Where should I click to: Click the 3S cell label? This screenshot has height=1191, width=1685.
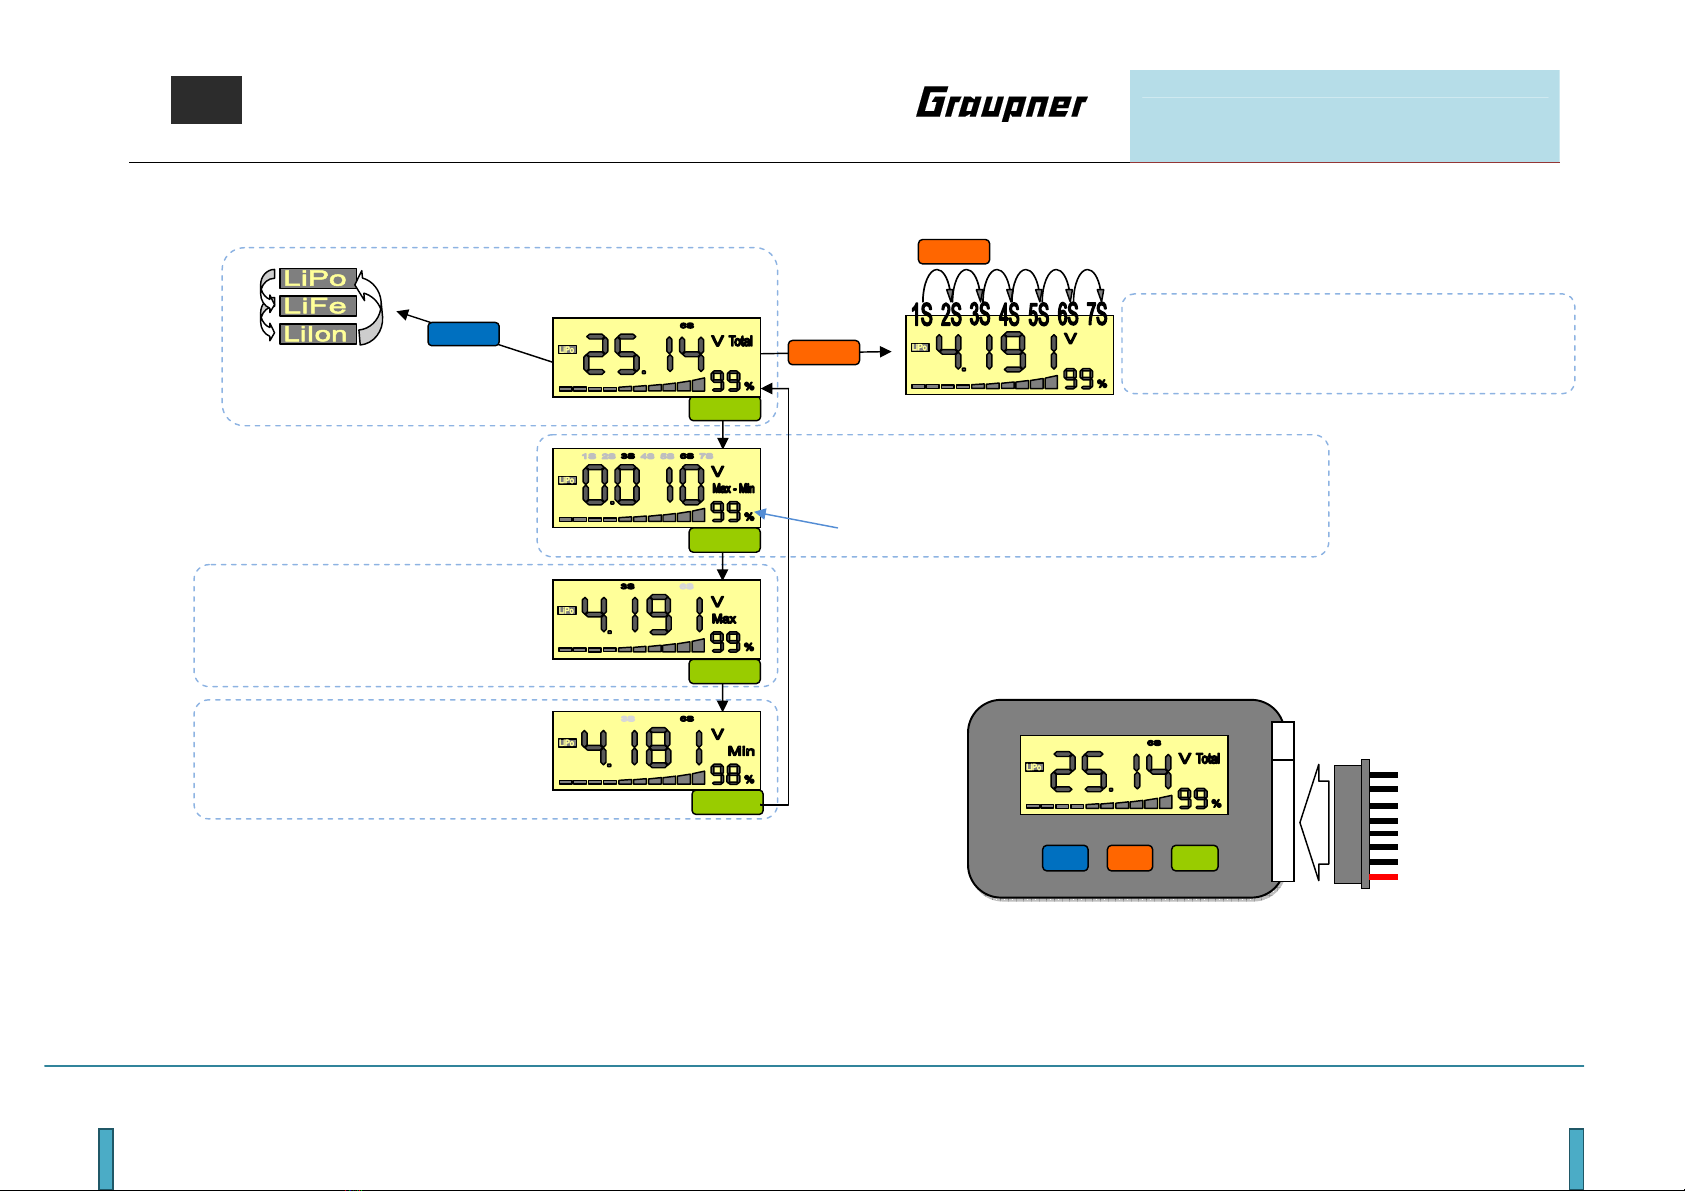[x=980, y=315]
